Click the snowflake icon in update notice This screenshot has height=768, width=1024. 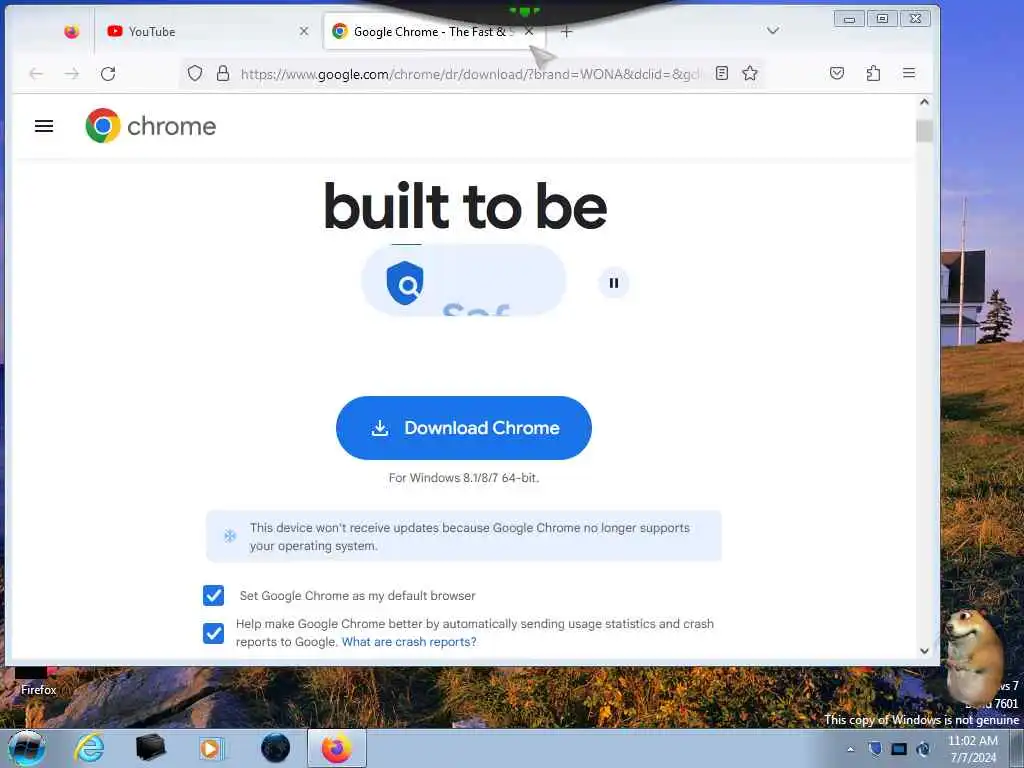click(x=230, y=536)
